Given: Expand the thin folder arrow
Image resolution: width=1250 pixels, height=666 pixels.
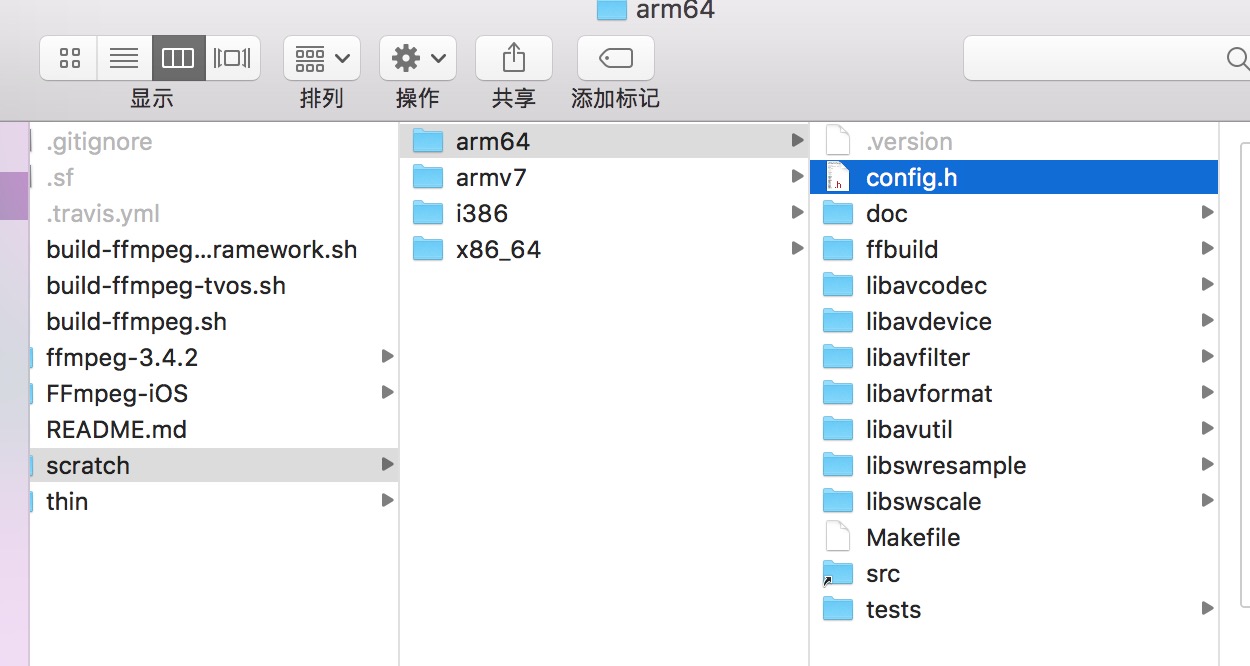Looking at the screenshot, I should (387, 501).
